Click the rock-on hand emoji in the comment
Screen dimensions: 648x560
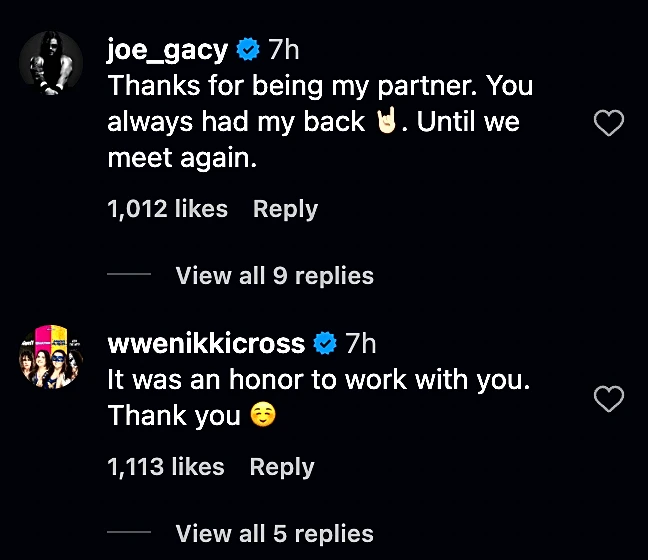pyautogui.click(x=386, y=123)
